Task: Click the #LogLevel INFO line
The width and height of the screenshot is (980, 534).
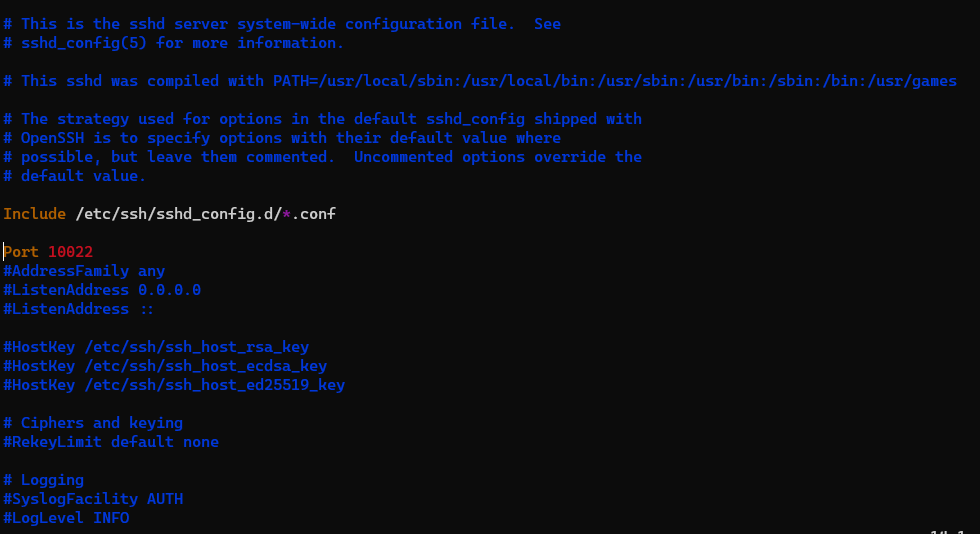Action: [x=66, y=518]
